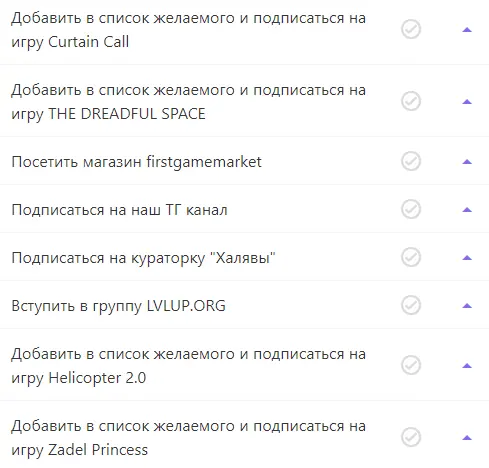Click check icon for Helicopter 2.0 task

411,365
